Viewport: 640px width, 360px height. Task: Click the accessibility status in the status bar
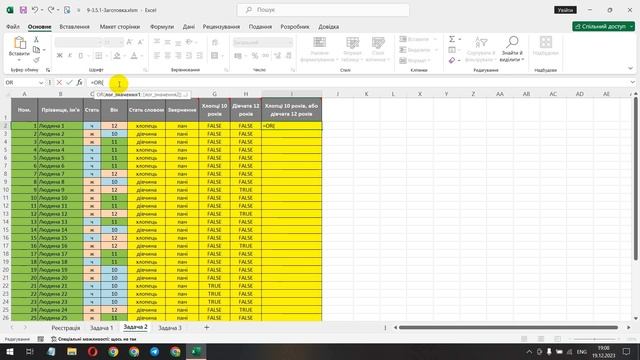tap(93, 339)
